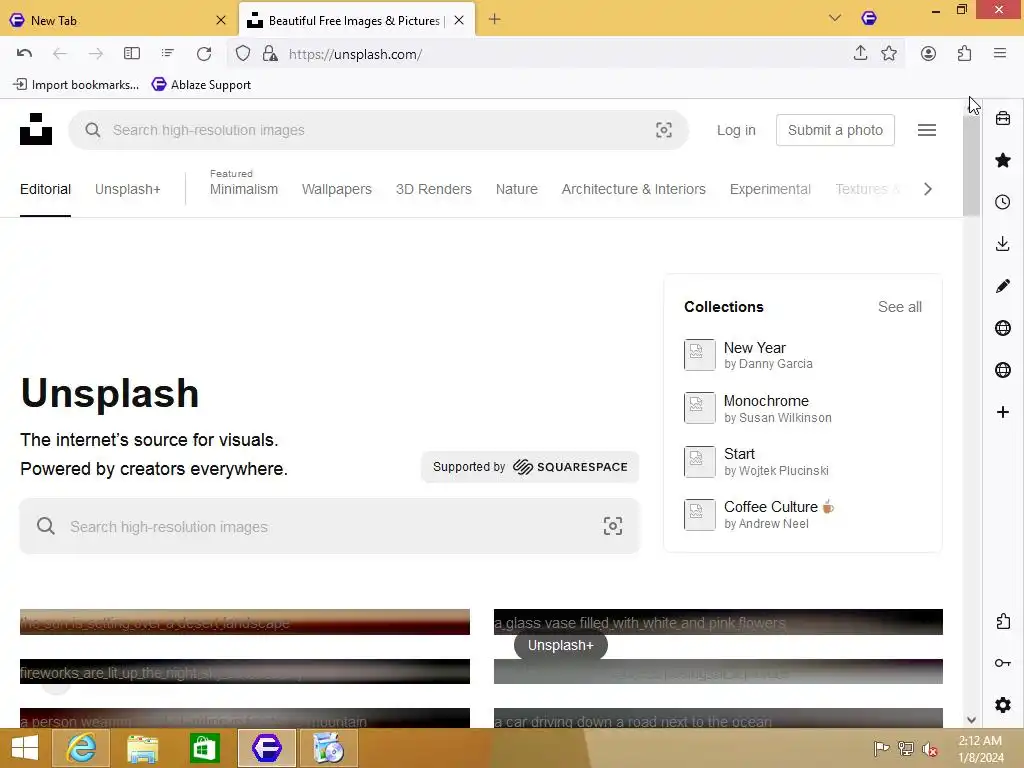Expand the list all tabs dropdown arrow

pos(835,18)
